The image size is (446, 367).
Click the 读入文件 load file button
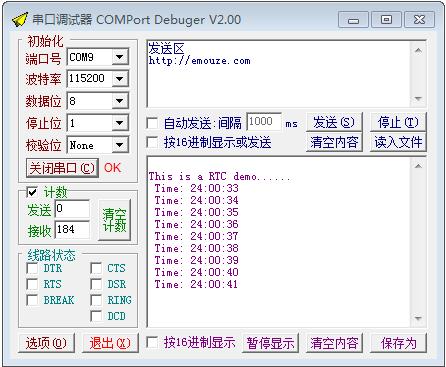398,142
